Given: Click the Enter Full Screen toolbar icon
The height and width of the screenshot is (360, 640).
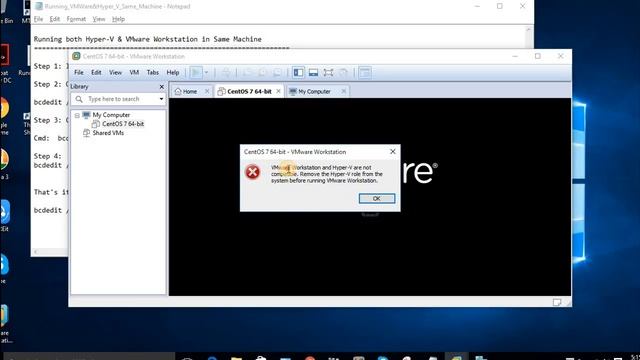Looking at the screenshot, I should pos(328,73).
